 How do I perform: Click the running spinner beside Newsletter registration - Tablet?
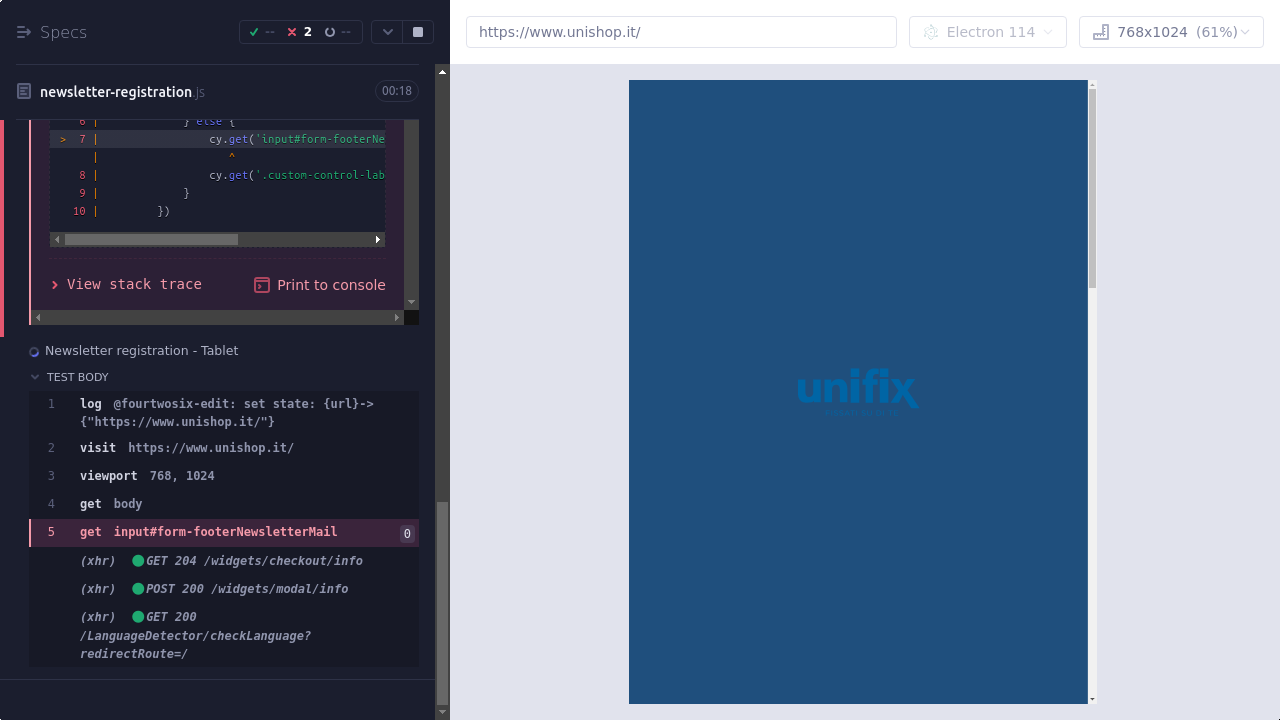(34, 352)
